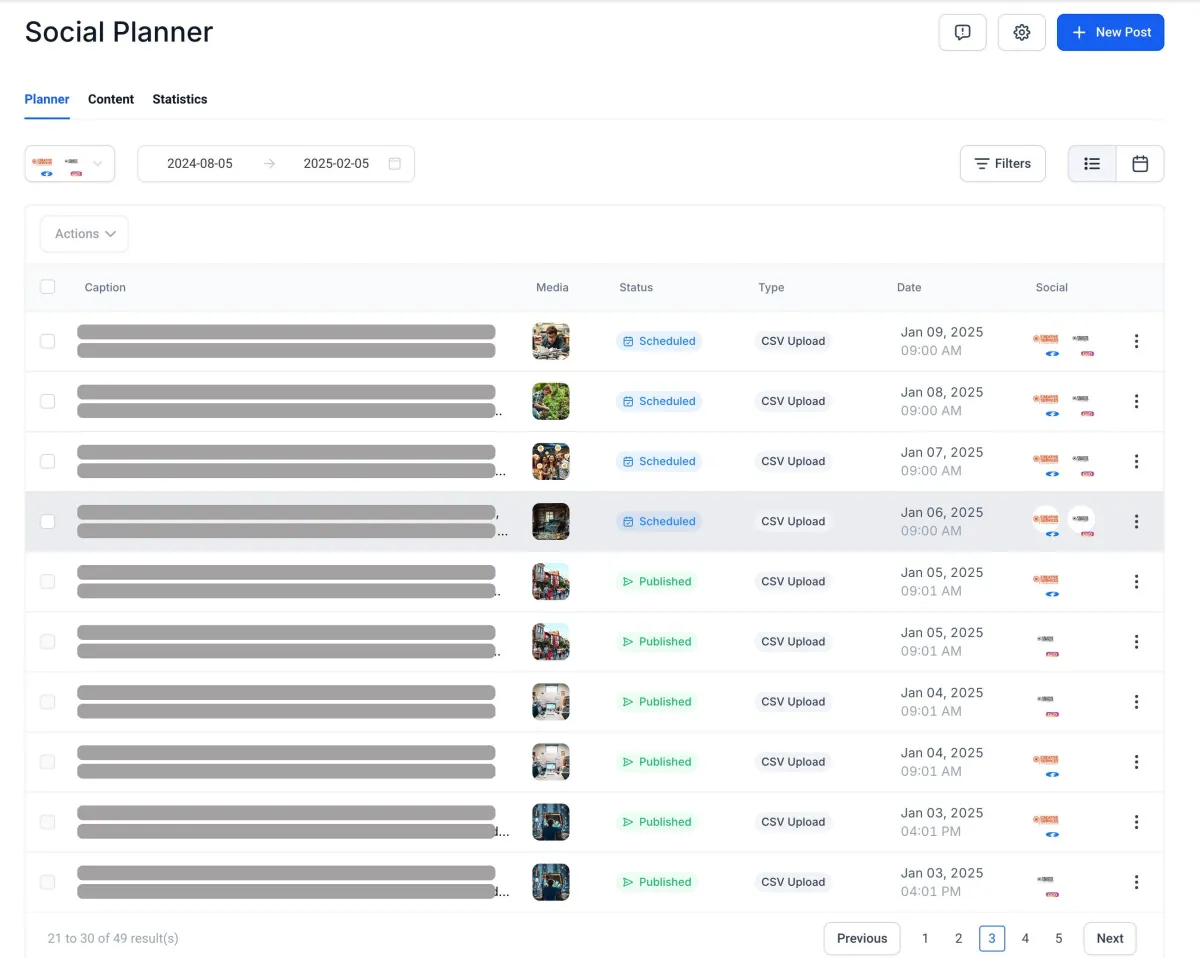Image resolution: width=1200 pixels, height=958 pixels.
Task: Open three-dot menu for Jan 03 04:01 PM last row
Action: coord(1136,882)
